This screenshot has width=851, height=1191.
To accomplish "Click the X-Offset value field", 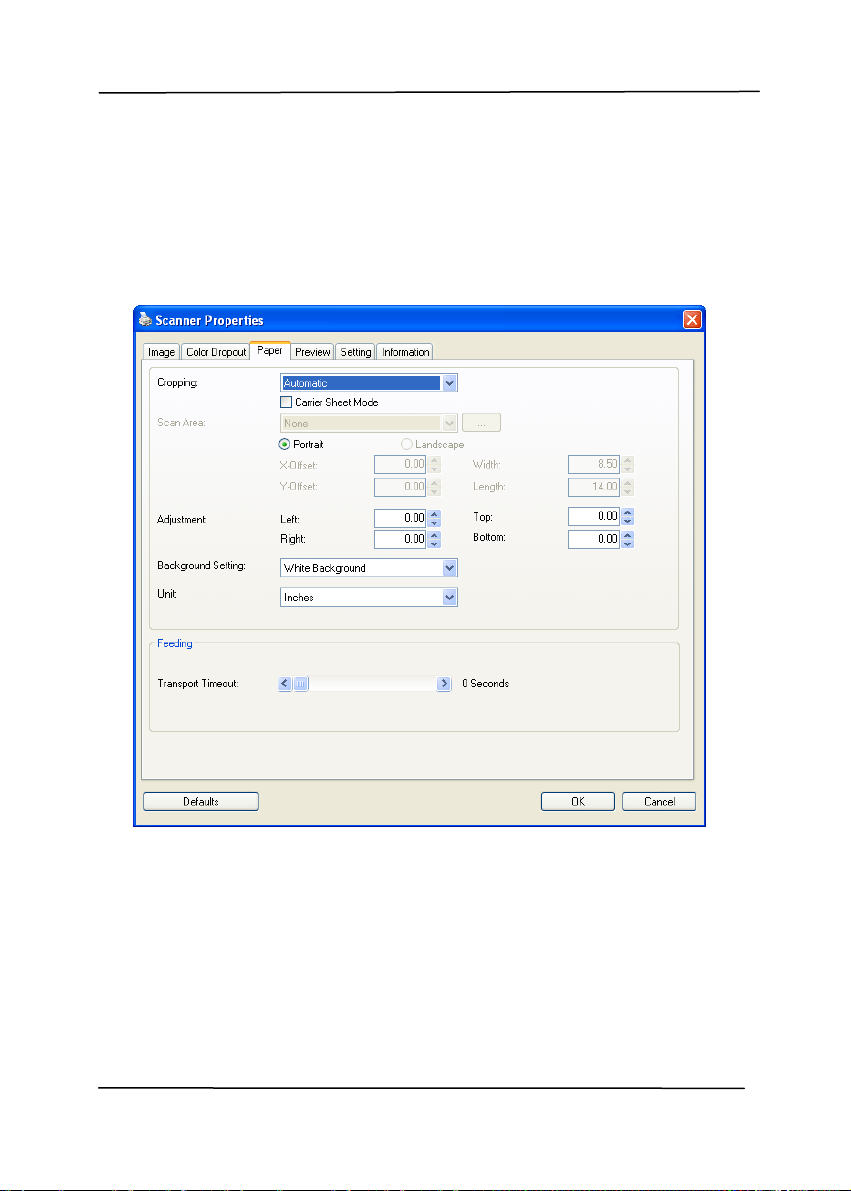I will pos(400,464).
